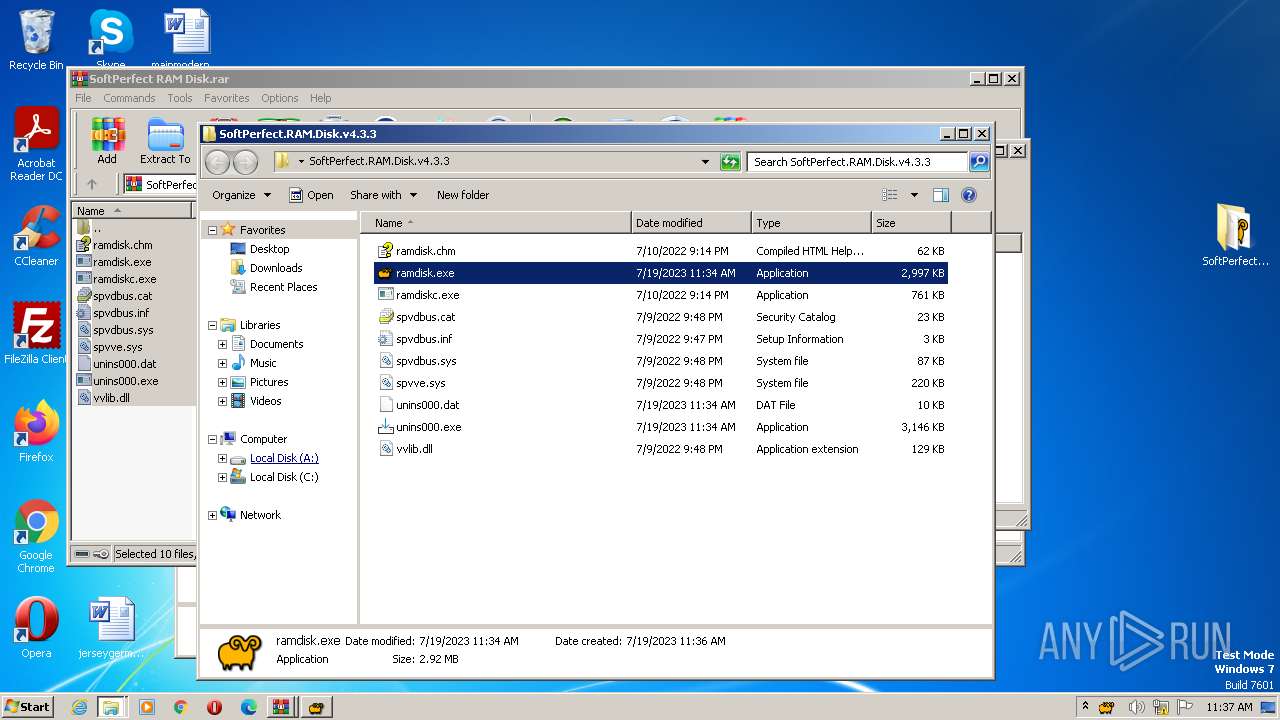The height and width of the screenshot is (720, 1280).
Task: Click the address bar path SoftPerfect.RAM.Disk.v4.3.3
Action: click(x=379, y=161)
